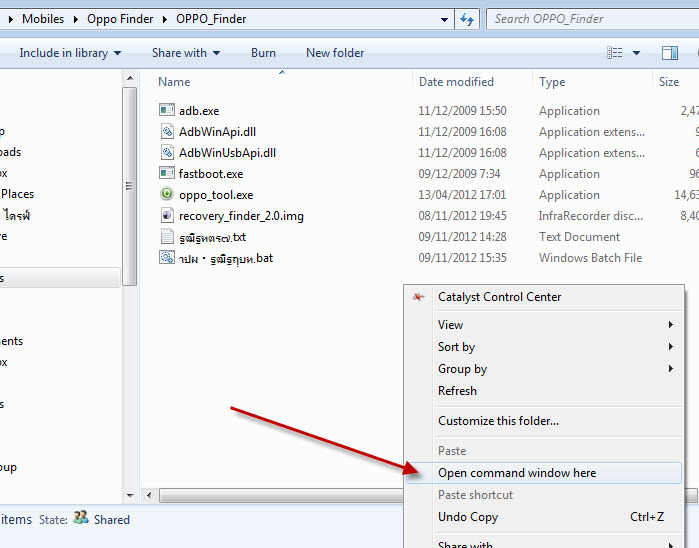This screenshot has height=548, width=699.
Task: Select the oppo_tool.exe file name
Action: pyautogui.click(x=216, y=195)
